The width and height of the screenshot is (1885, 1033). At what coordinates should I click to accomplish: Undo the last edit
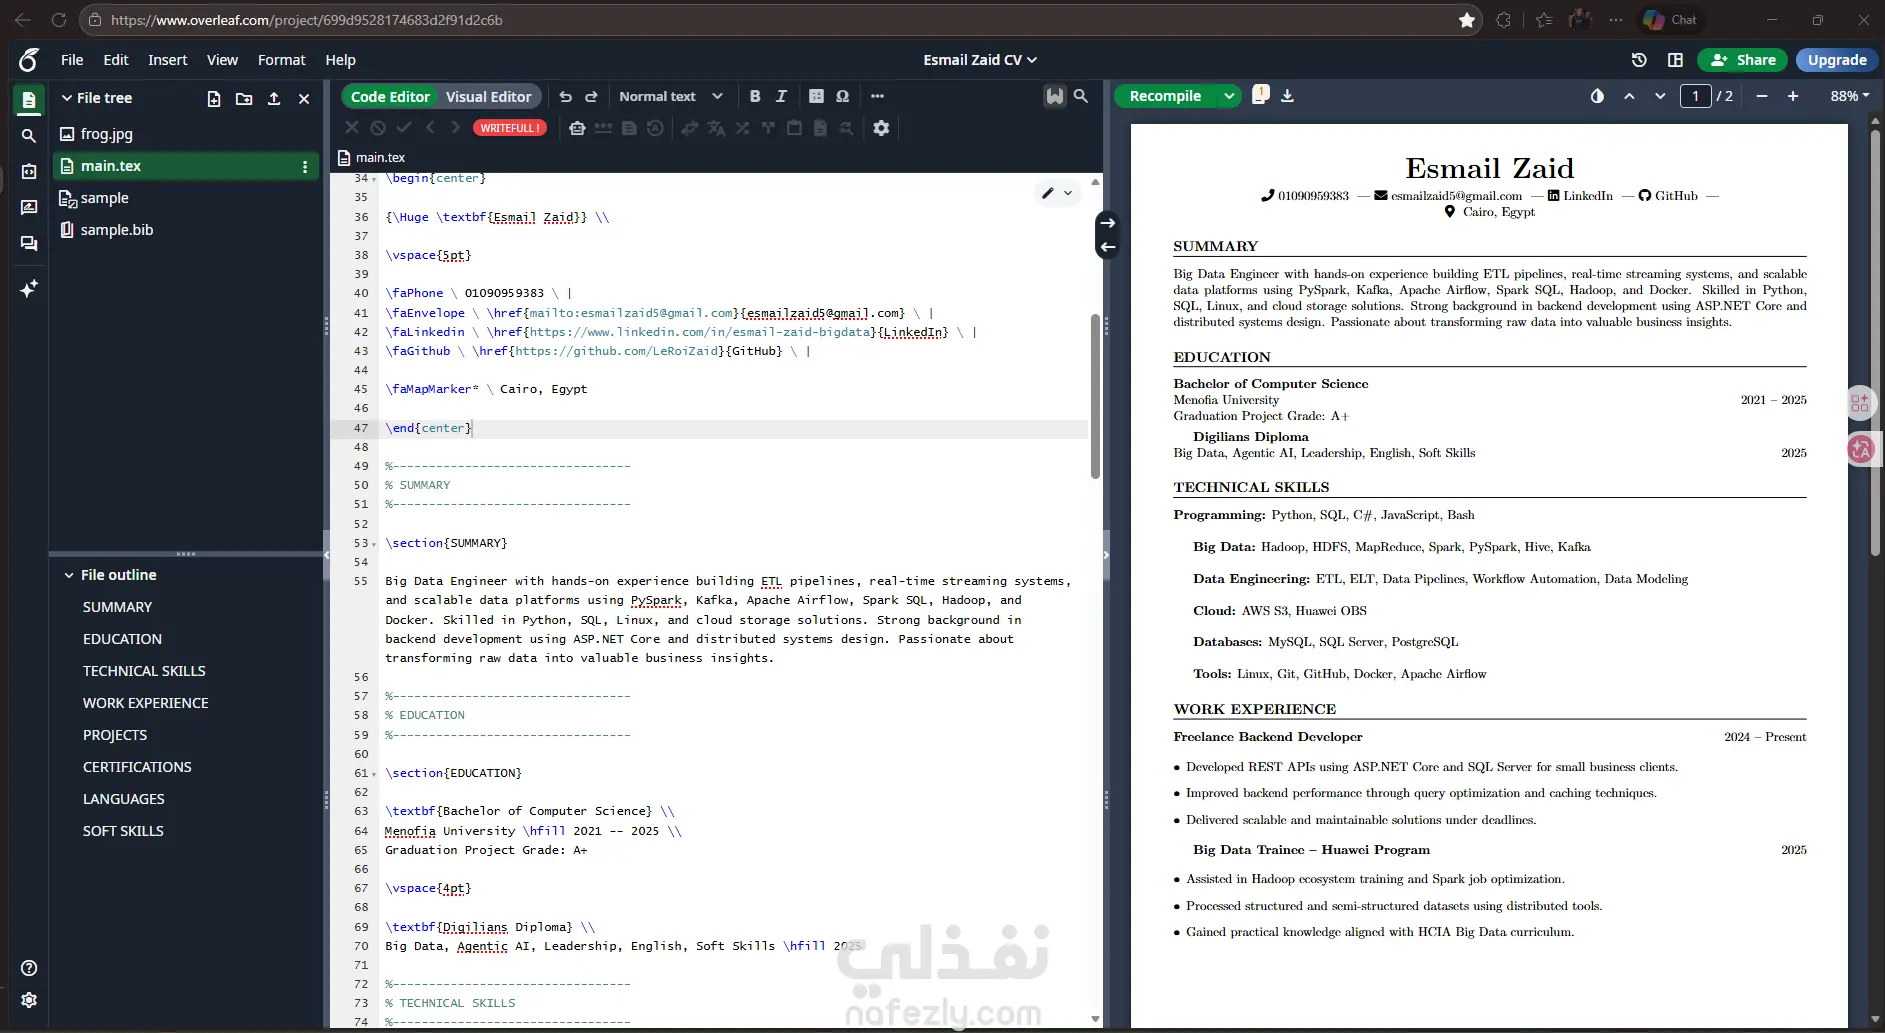(x=565, y=96)
